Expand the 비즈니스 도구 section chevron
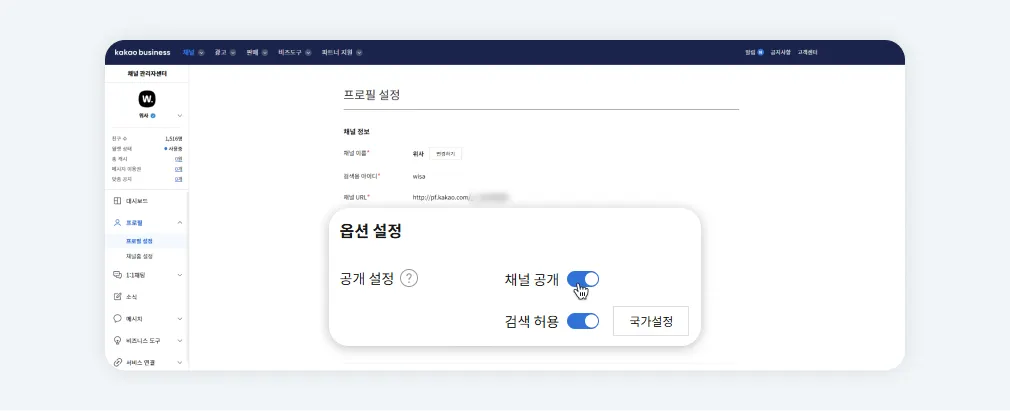Image resolution: width=1010 pixels, height=411 pixels. pyautogui.click(x=180, y=340)
